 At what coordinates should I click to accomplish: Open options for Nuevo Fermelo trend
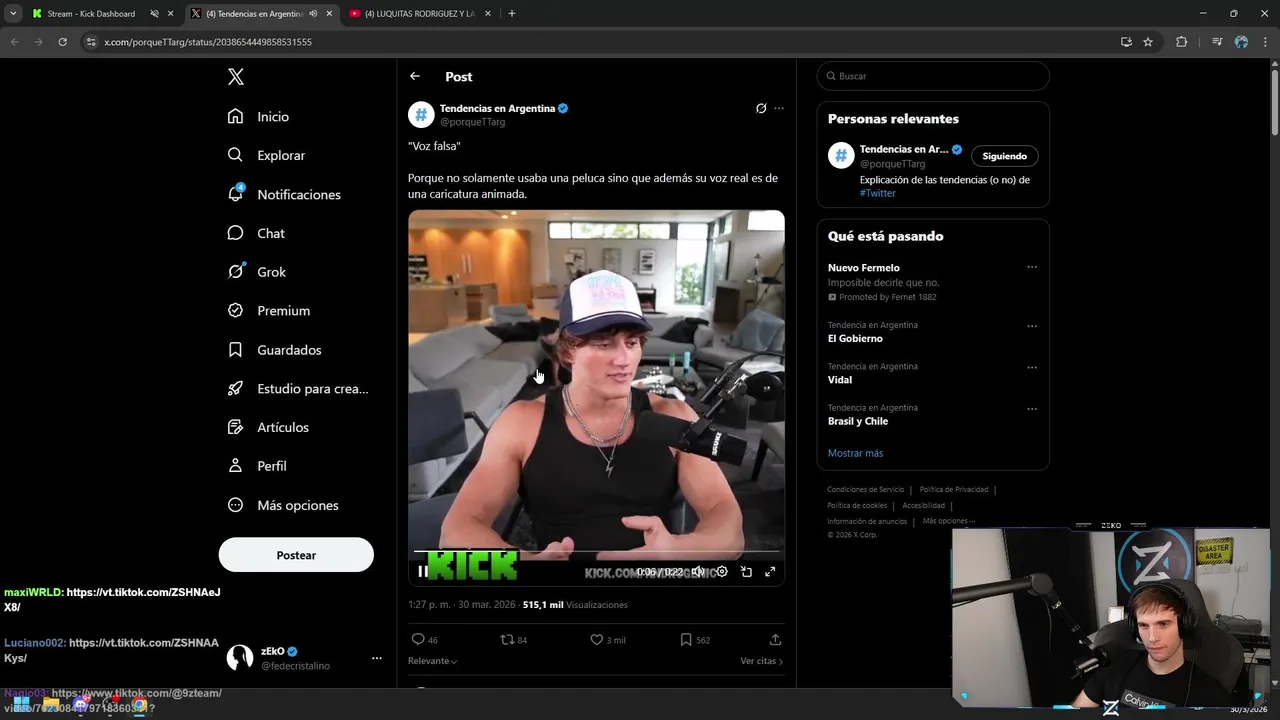1032,267
